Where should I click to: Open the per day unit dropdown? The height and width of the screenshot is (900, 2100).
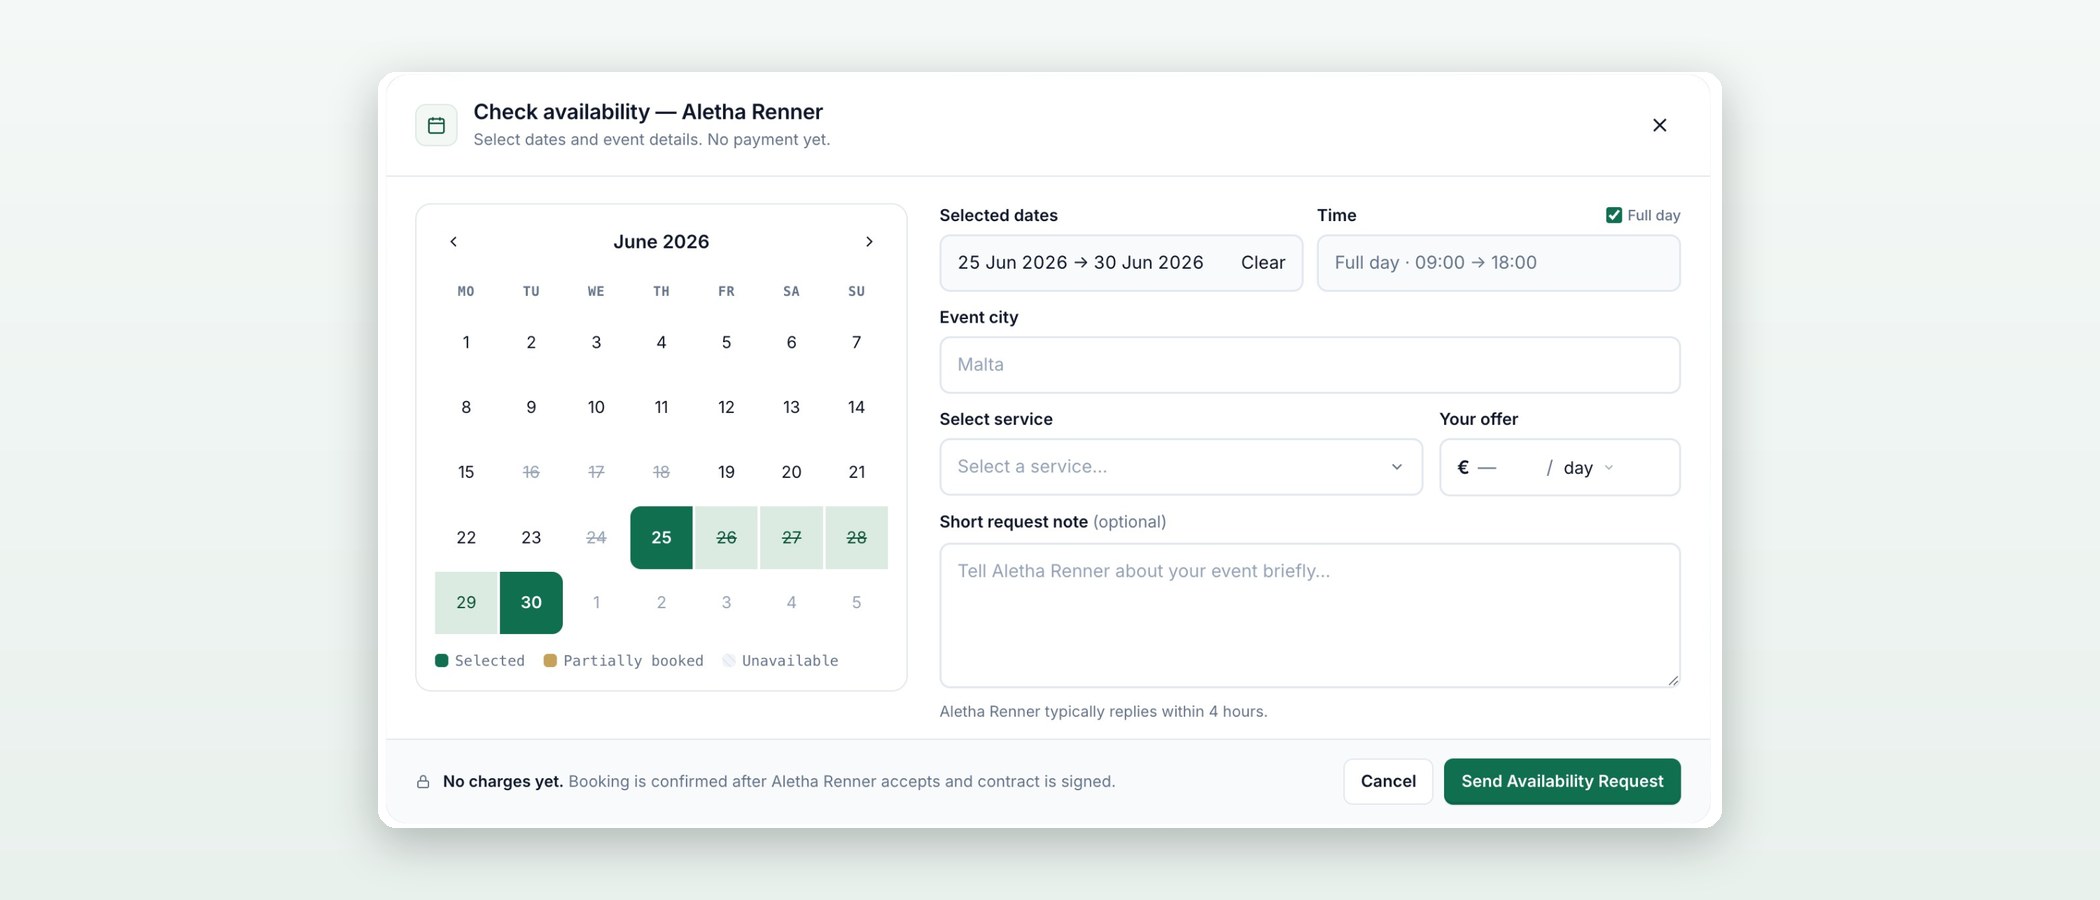click(1589, 468)
